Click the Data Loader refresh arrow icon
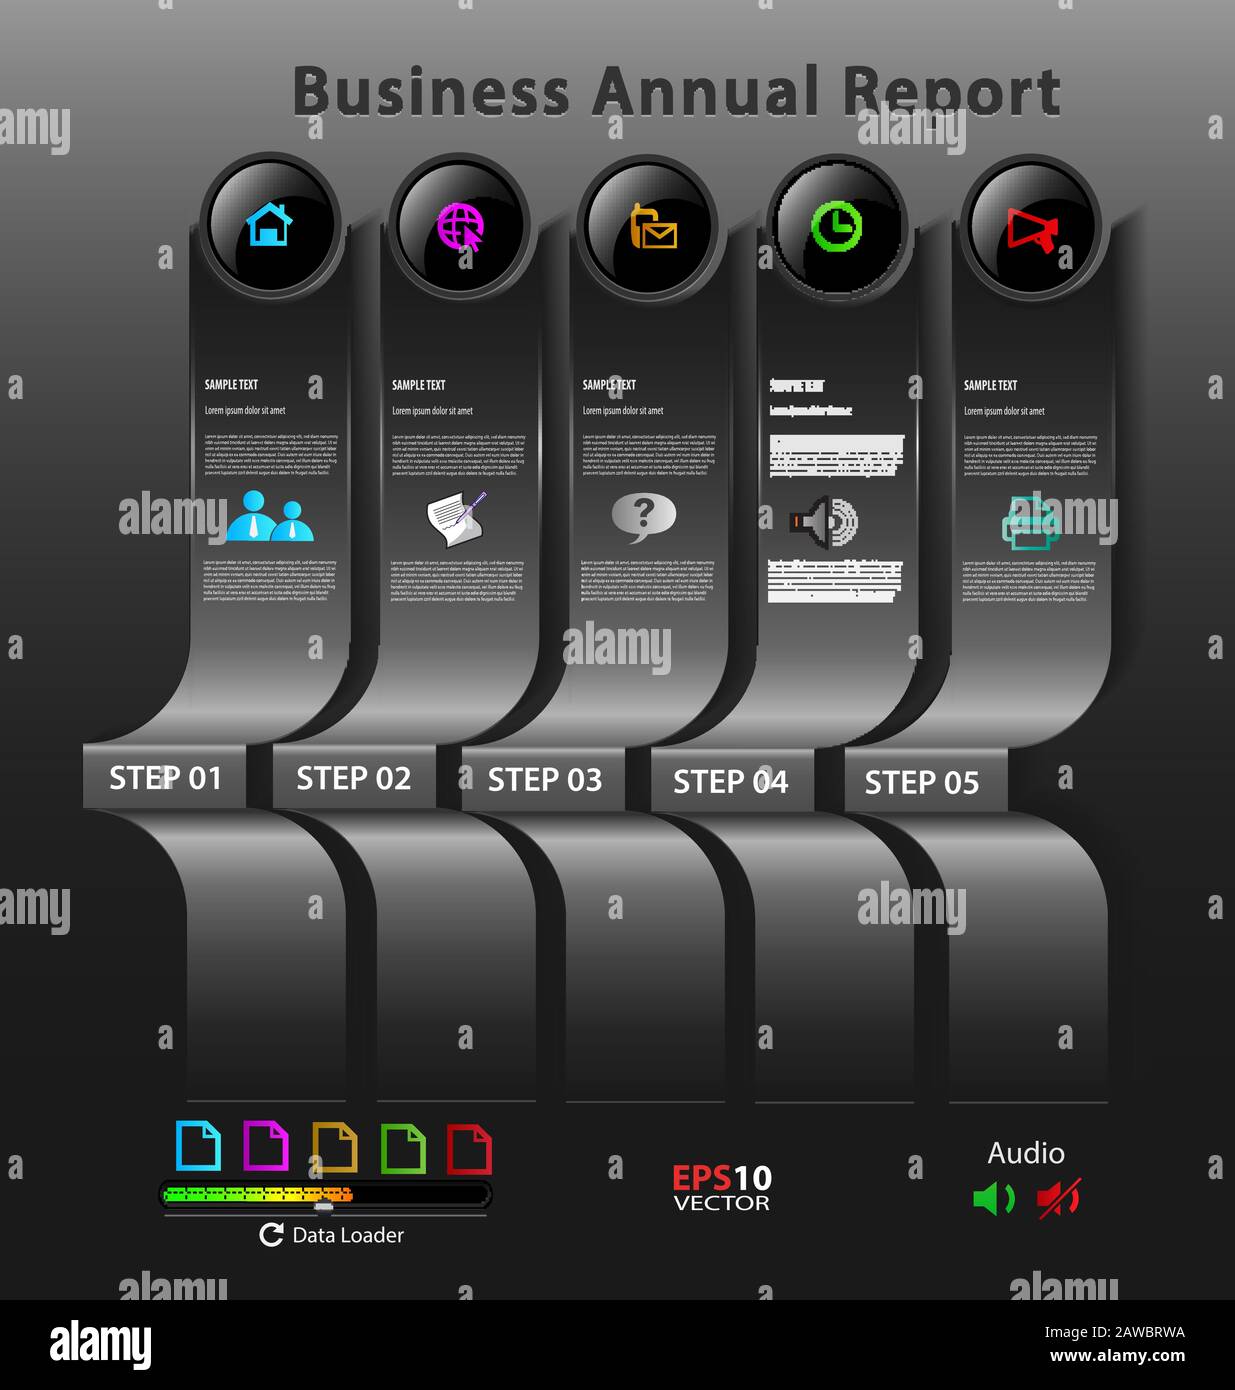This screenshot has height=1390, width=1235. coord(271,1235)
